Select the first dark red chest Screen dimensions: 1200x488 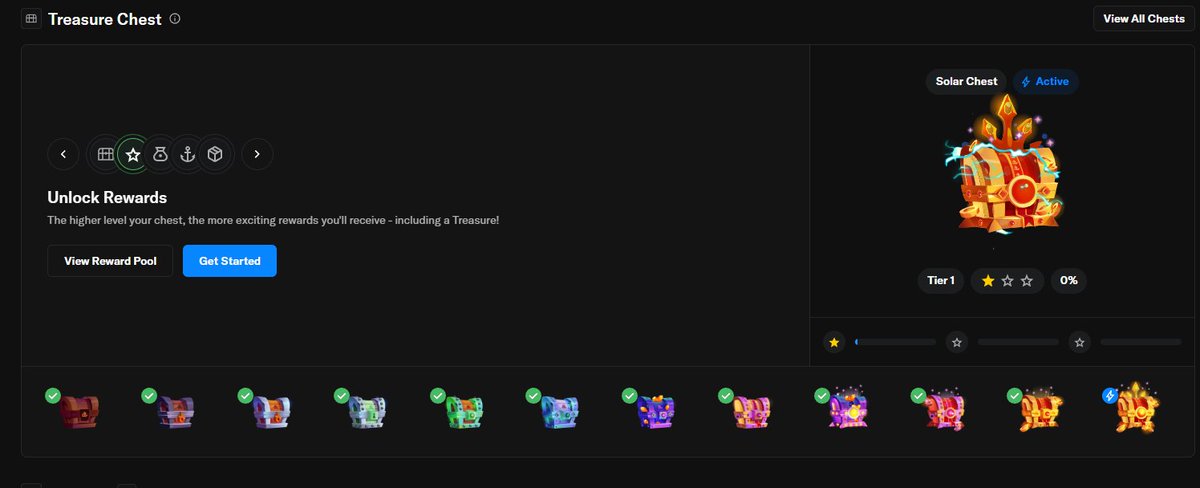[82, 411]
